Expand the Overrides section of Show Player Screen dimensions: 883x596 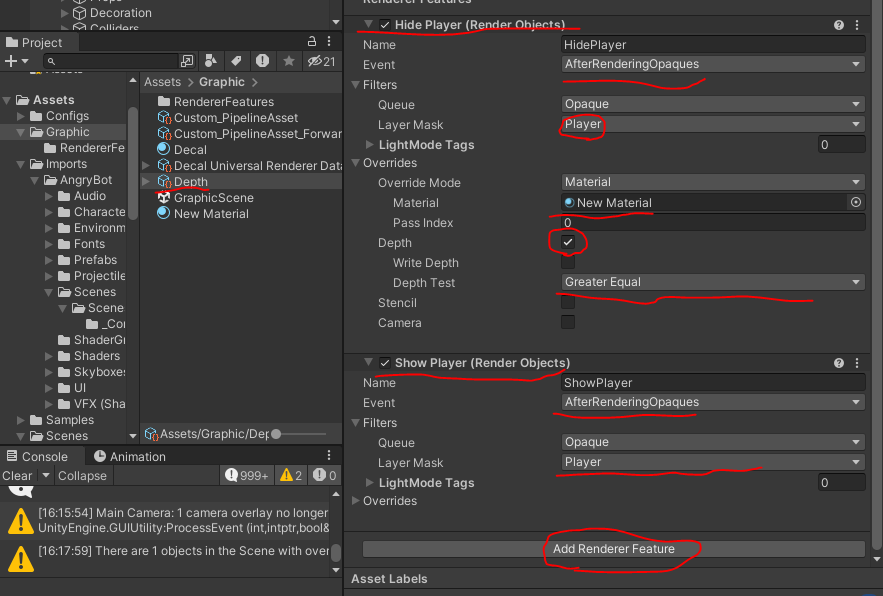point(356,501)
